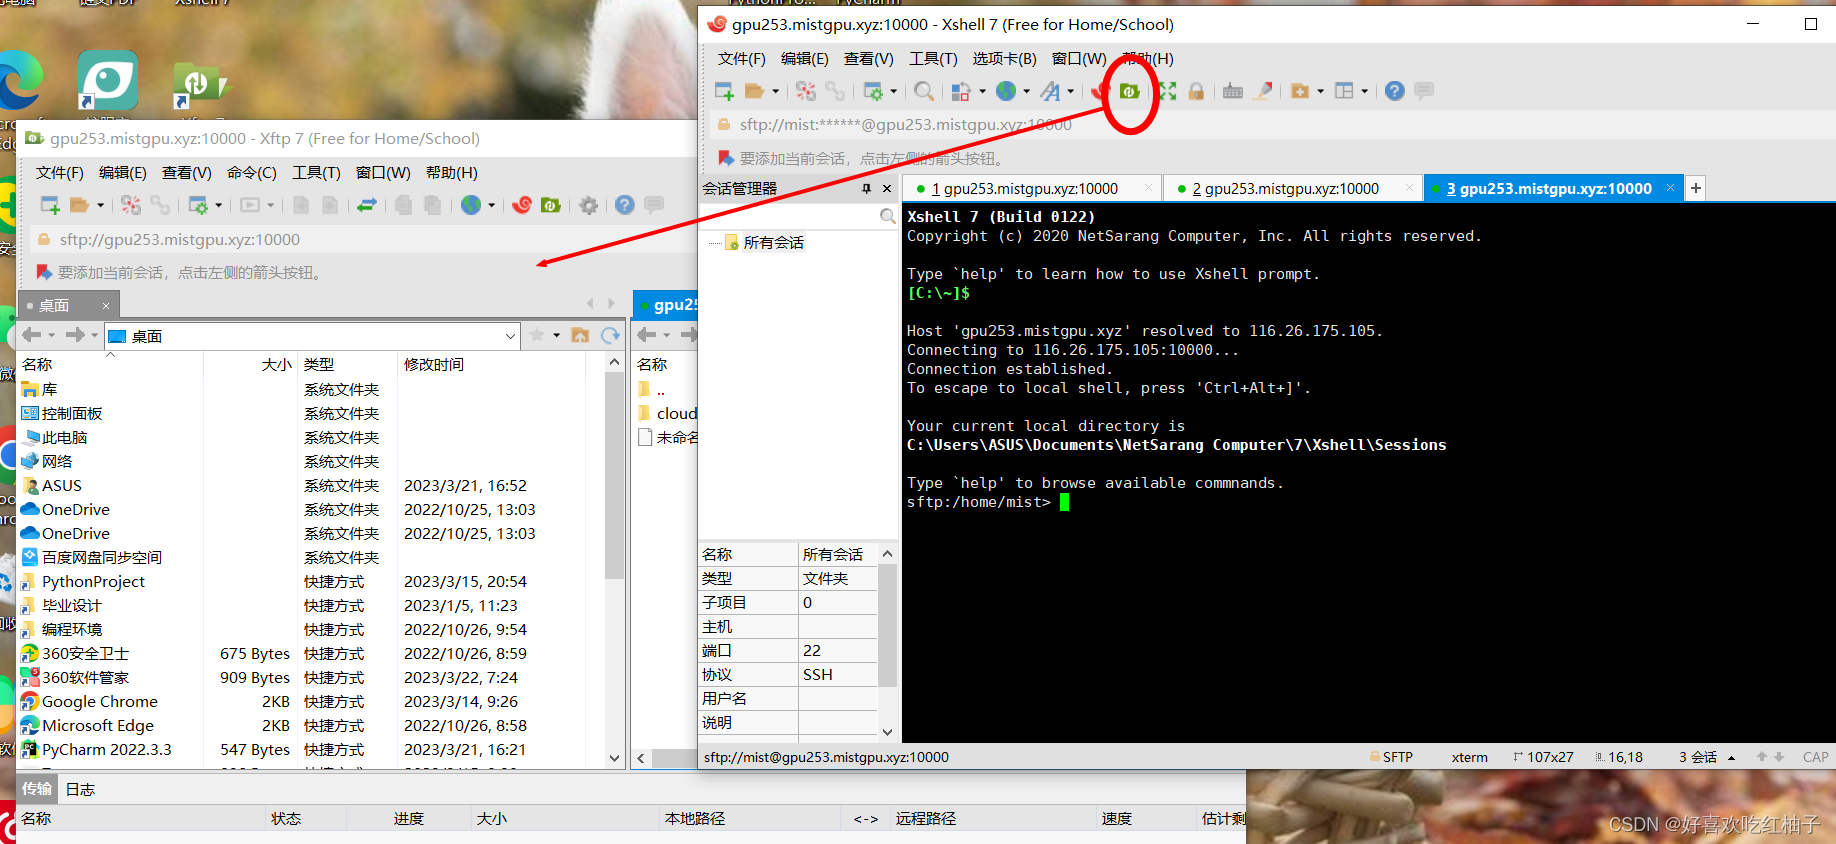The width and height of the screenshot is (1836, 844).
Task: Click the search icon in Session Manager
Action: [887, 216]
